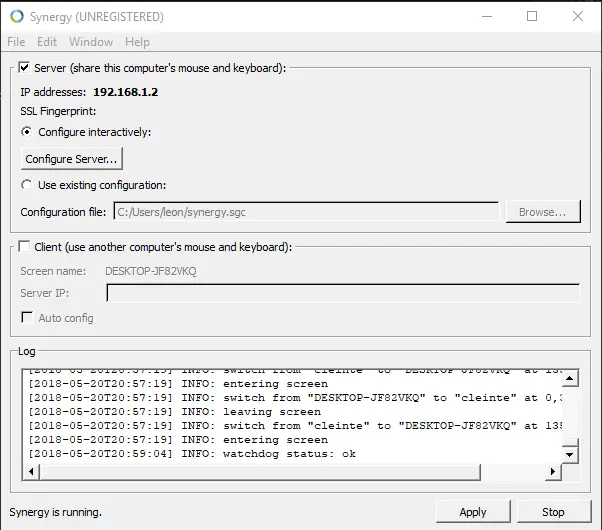Toggle the Auto config checkbox
The image size is (602, 530).
[27, 318]
